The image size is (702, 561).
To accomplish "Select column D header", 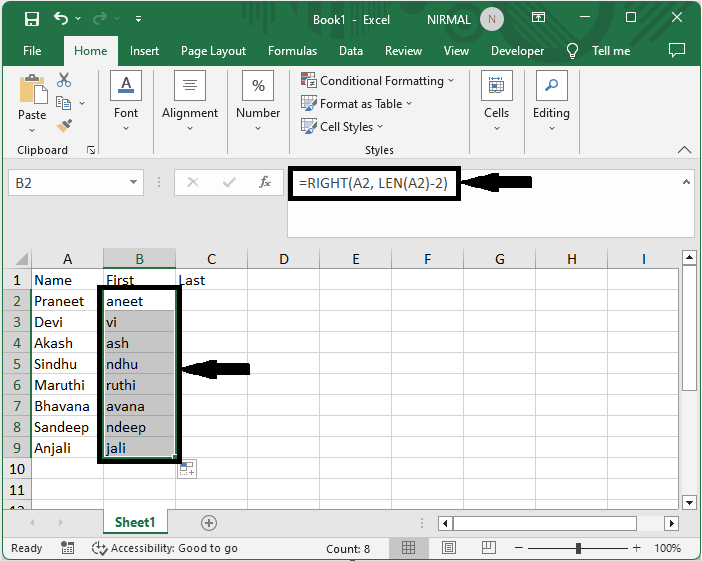I will [283, 259].
